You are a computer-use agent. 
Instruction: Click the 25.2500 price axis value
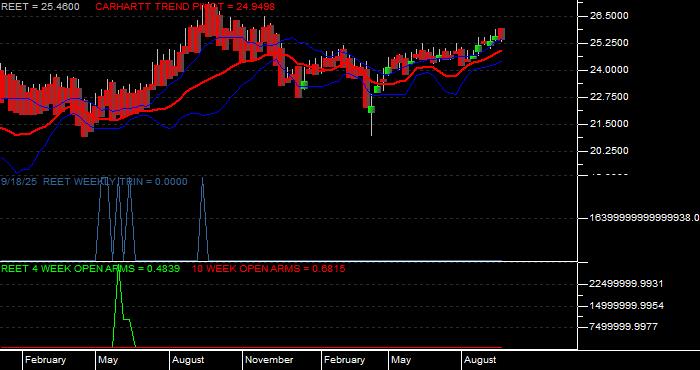609,43
